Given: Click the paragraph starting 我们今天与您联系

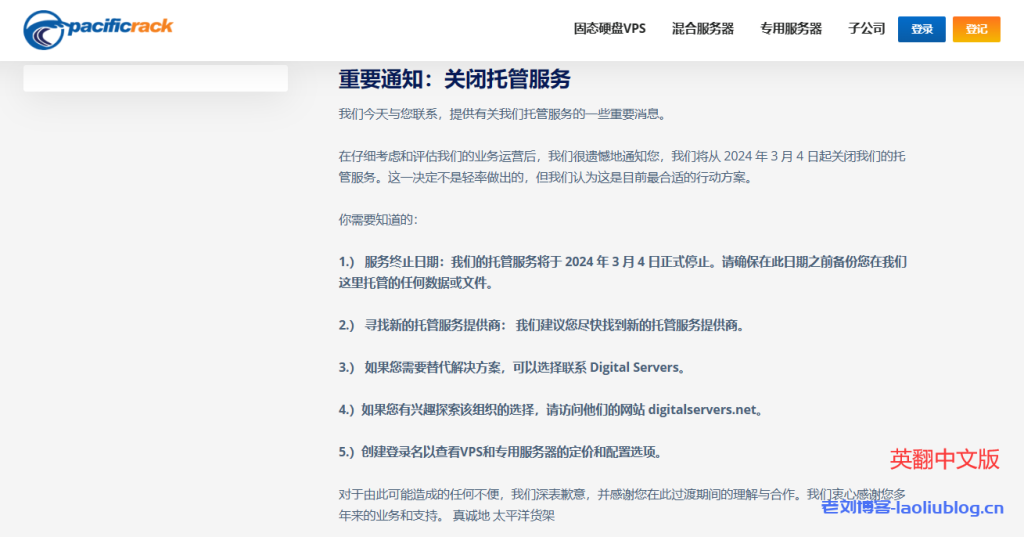Looking at the screenshot, I should pos(504,114).
